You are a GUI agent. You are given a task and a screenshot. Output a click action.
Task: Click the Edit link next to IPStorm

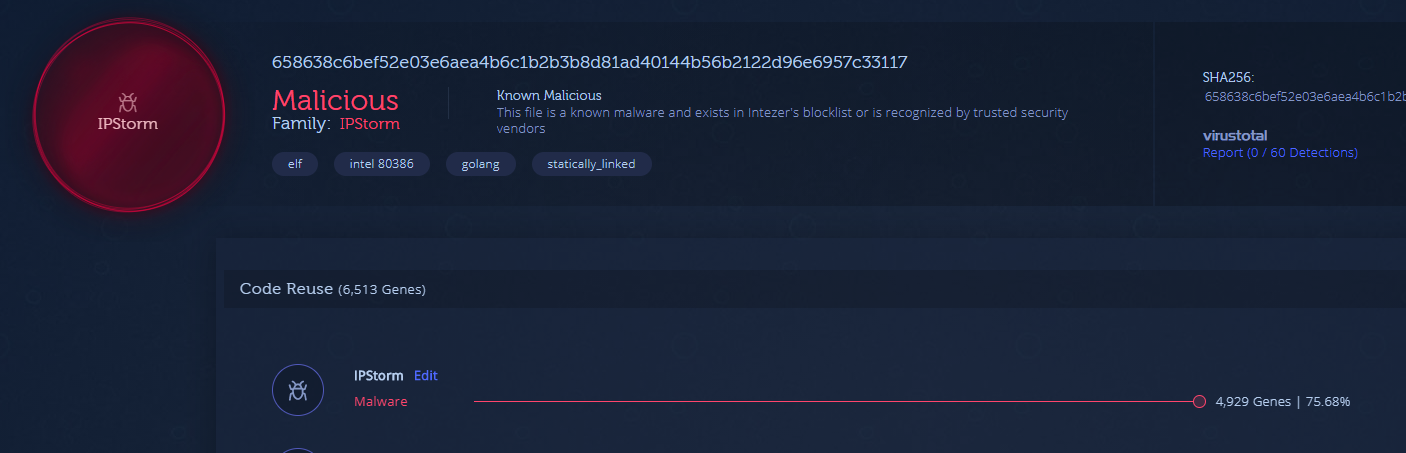426,376
